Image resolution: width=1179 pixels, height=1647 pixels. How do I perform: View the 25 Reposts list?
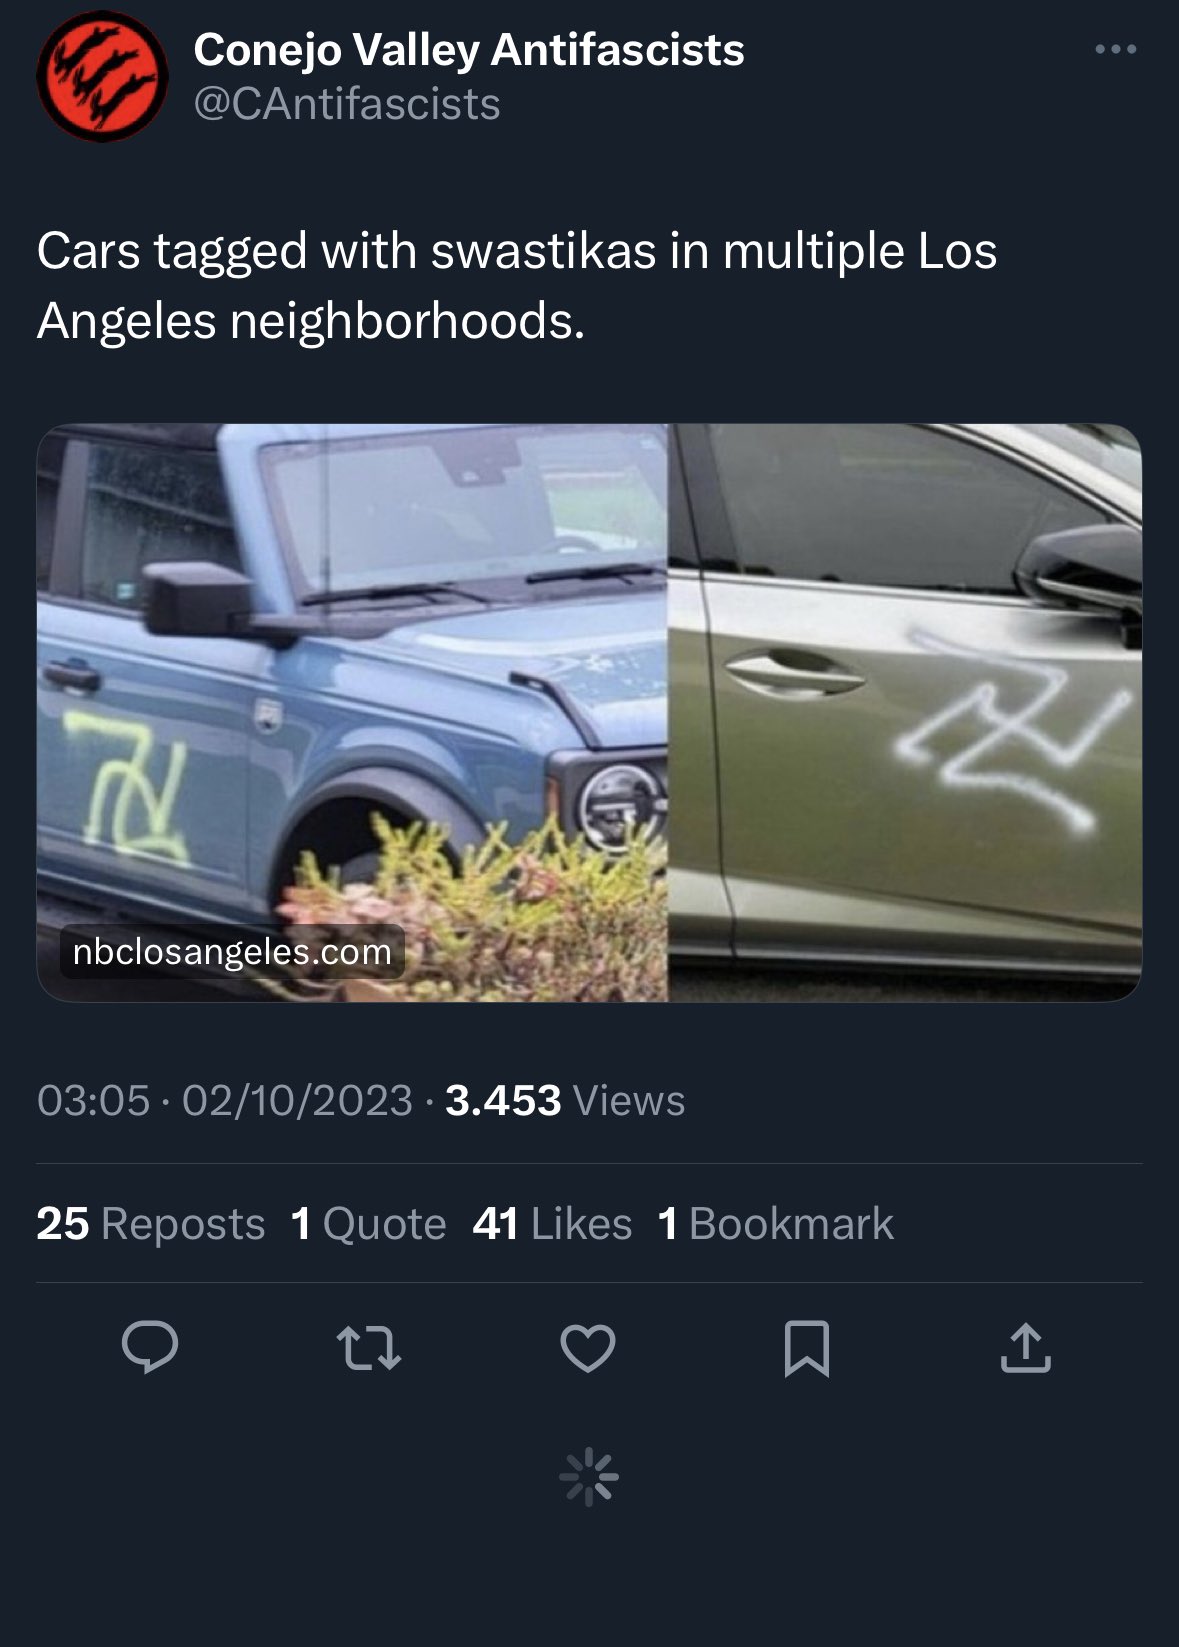click(x=151, y=1223)
